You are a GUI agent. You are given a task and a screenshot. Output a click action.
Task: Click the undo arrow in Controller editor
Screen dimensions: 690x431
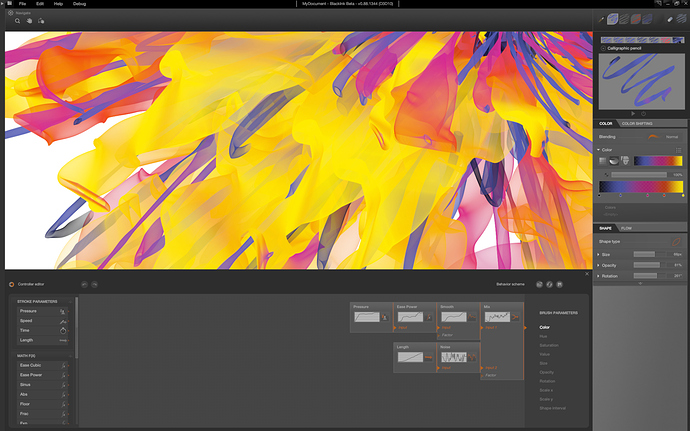click(x=84, y=284)
